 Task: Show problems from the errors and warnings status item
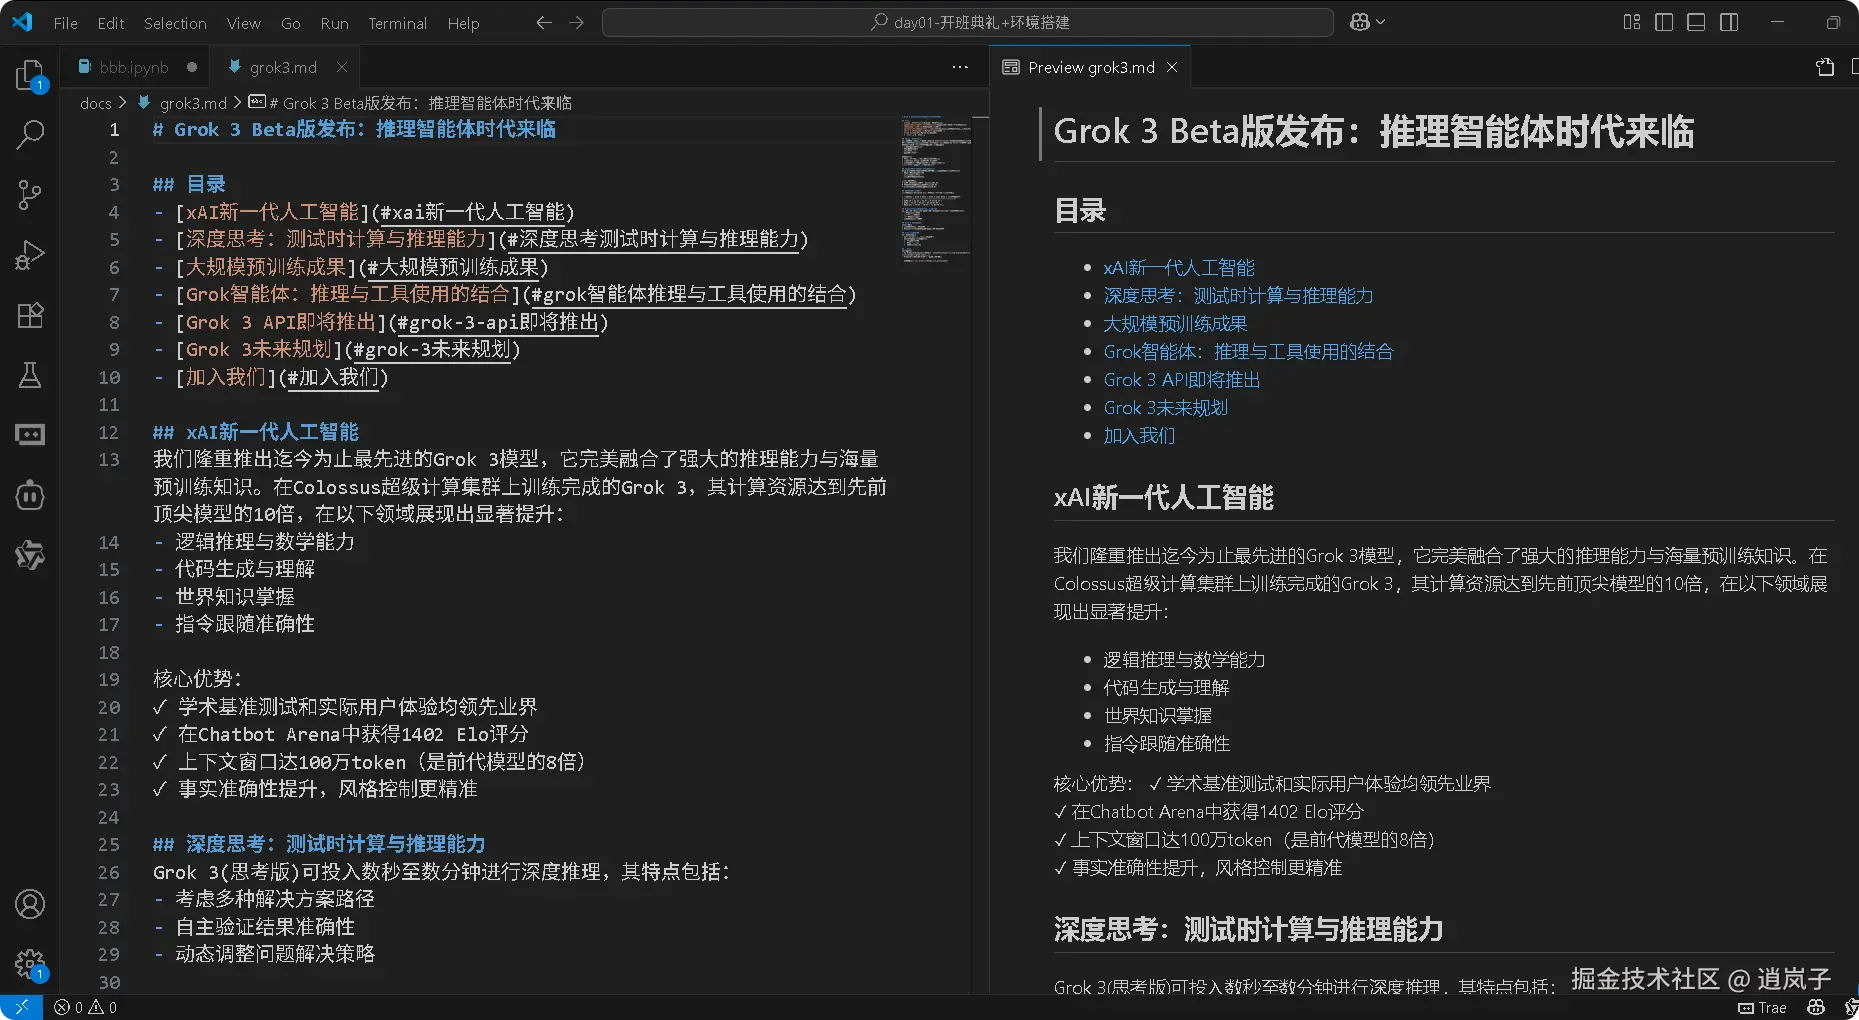[85, 1007]
